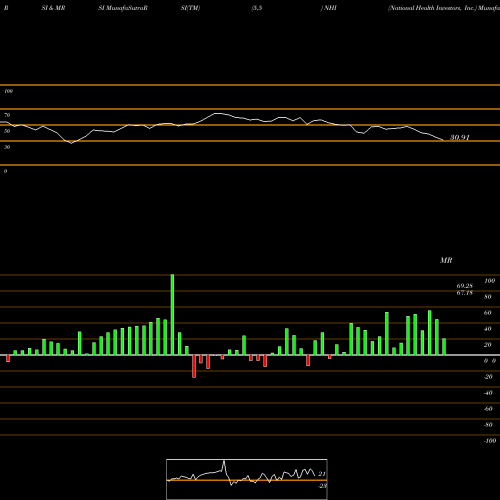Click the peak spike in mini chart

[224, 462]
